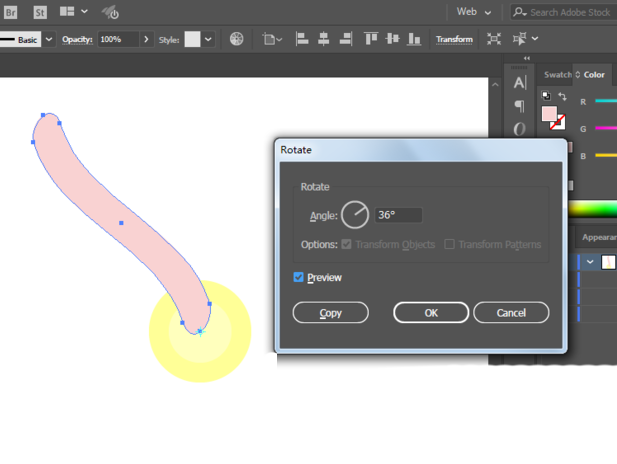Click the Copy button
This screenshot has width=617, height=464.
pos(331,313)
